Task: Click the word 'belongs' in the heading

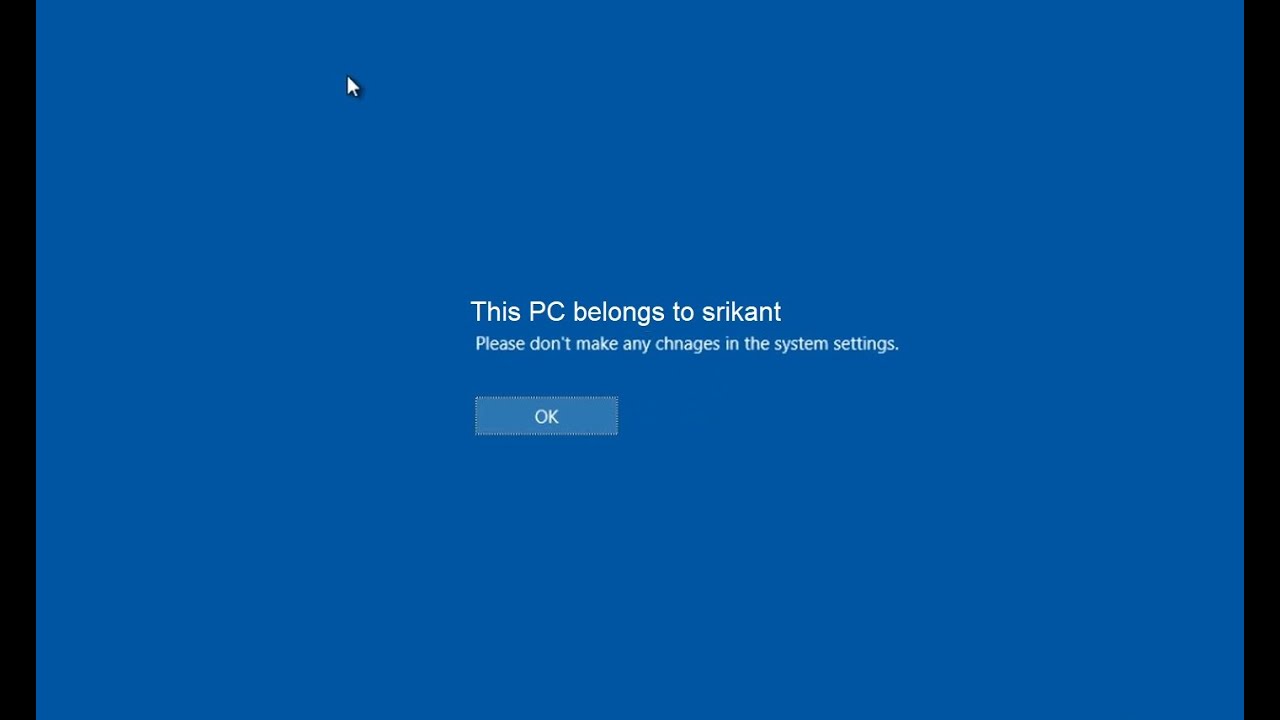Action: (x=619, y=313)
